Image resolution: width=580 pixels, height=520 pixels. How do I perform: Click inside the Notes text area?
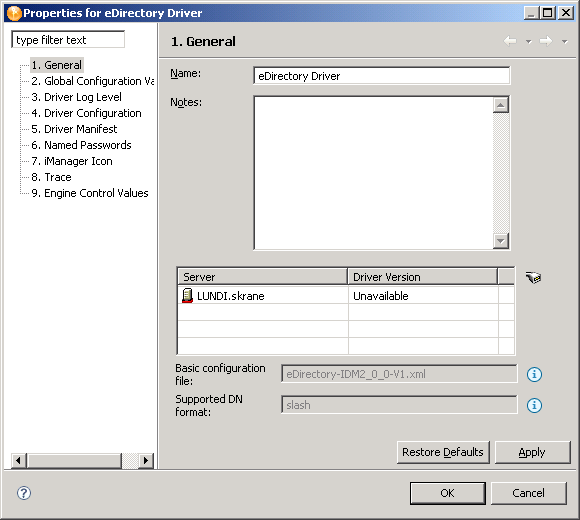pos(374,173)
